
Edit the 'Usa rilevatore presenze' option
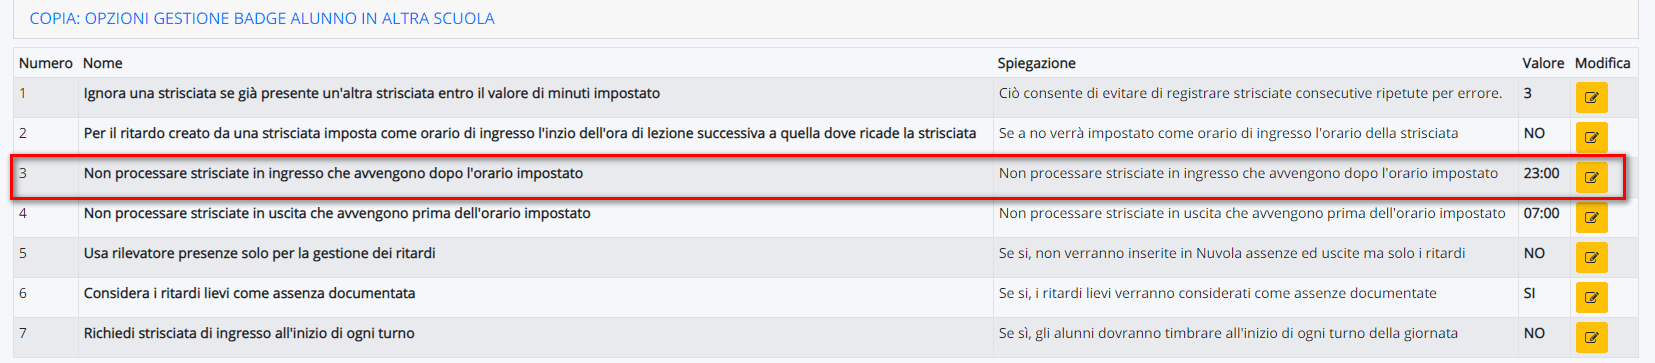click(1591, 257)
